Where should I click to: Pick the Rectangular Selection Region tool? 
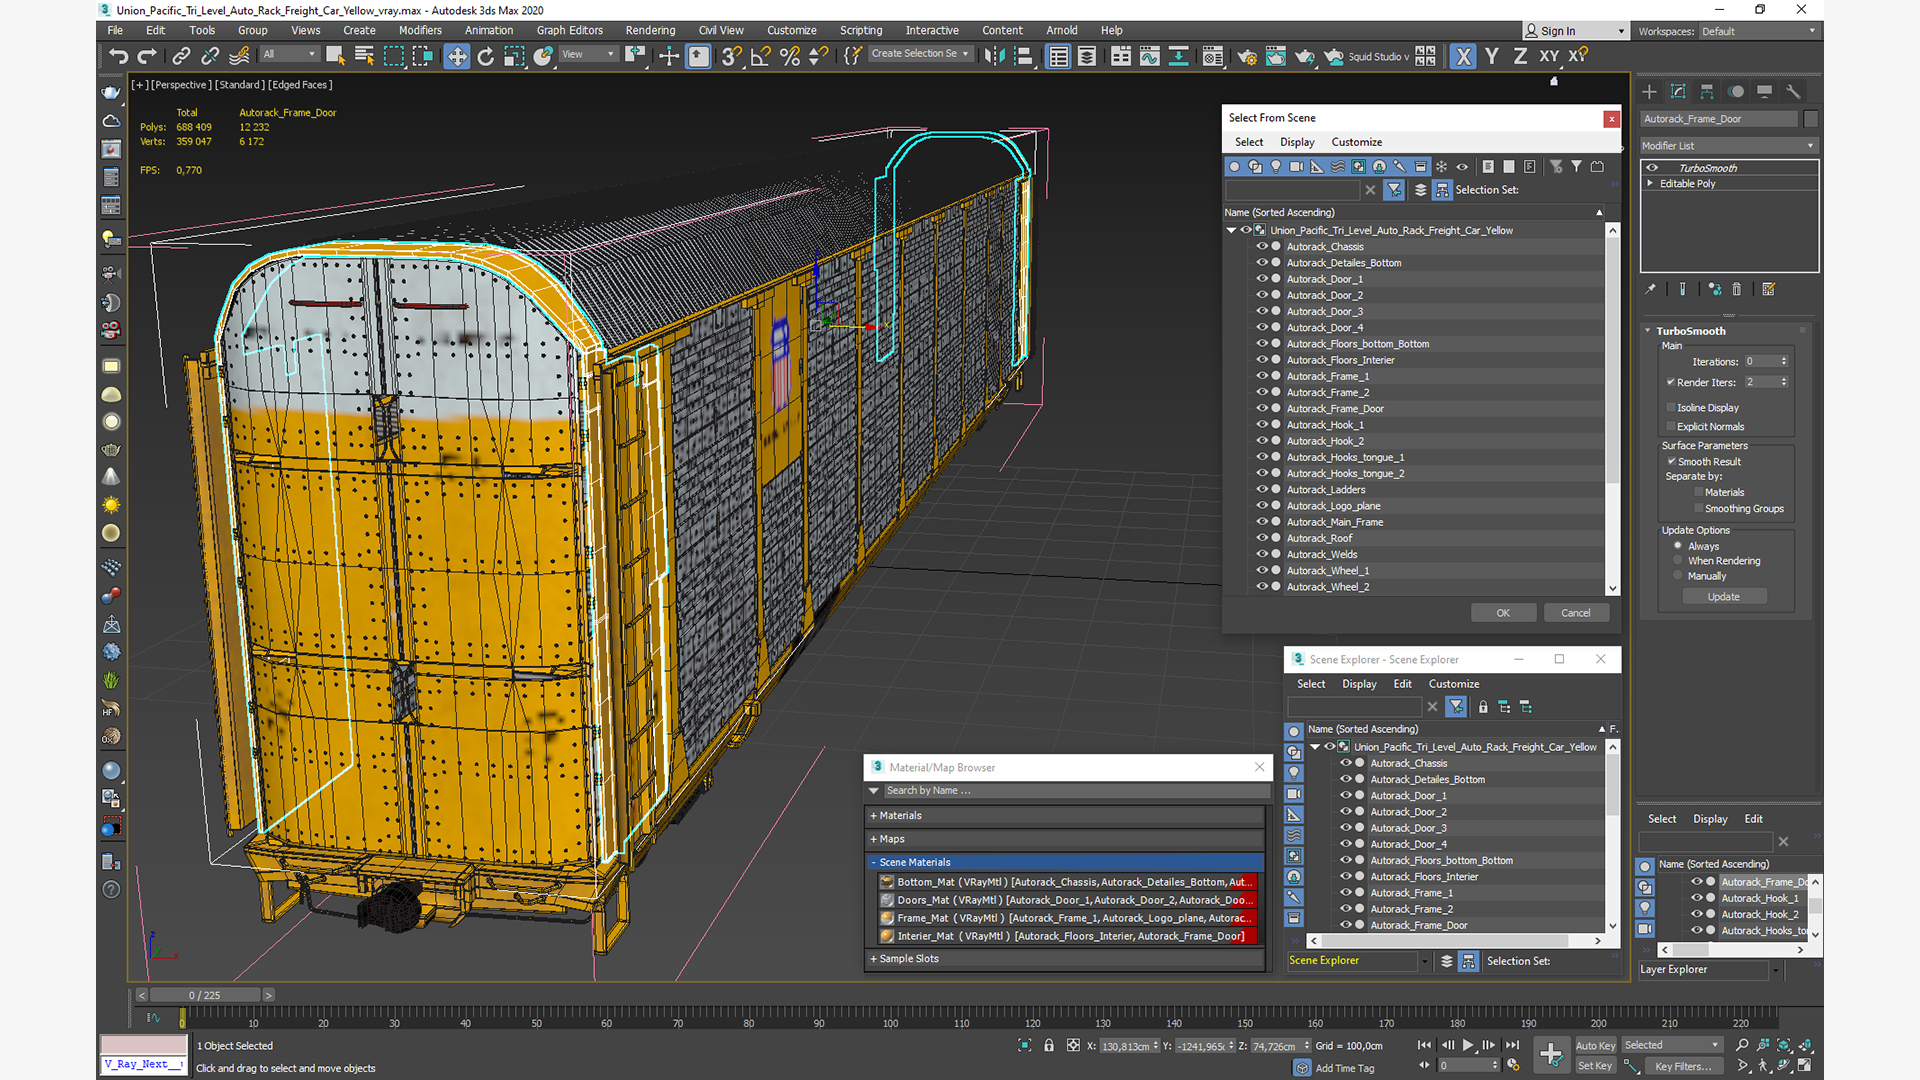[394, 57]
